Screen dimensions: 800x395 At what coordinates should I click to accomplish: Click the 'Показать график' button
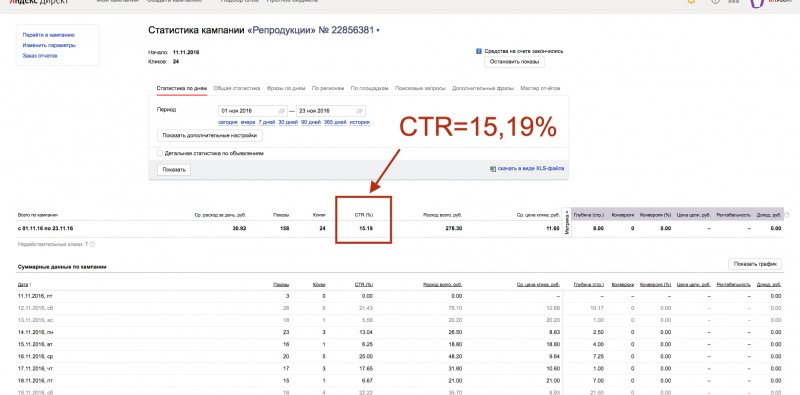click(755, 264)
